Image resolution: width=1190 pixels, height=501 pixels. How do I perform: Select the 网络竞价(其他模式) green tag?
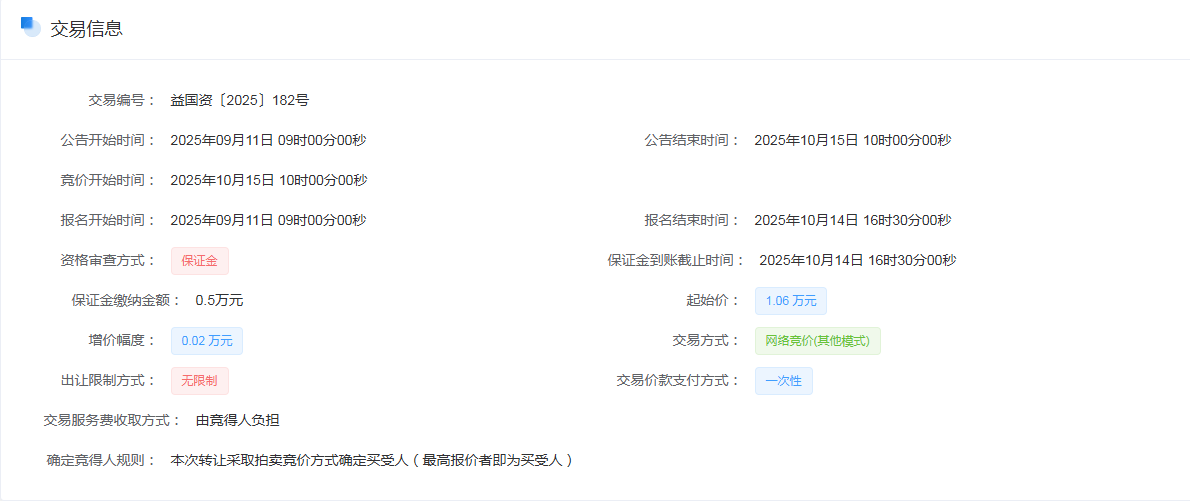coord(817,341)
